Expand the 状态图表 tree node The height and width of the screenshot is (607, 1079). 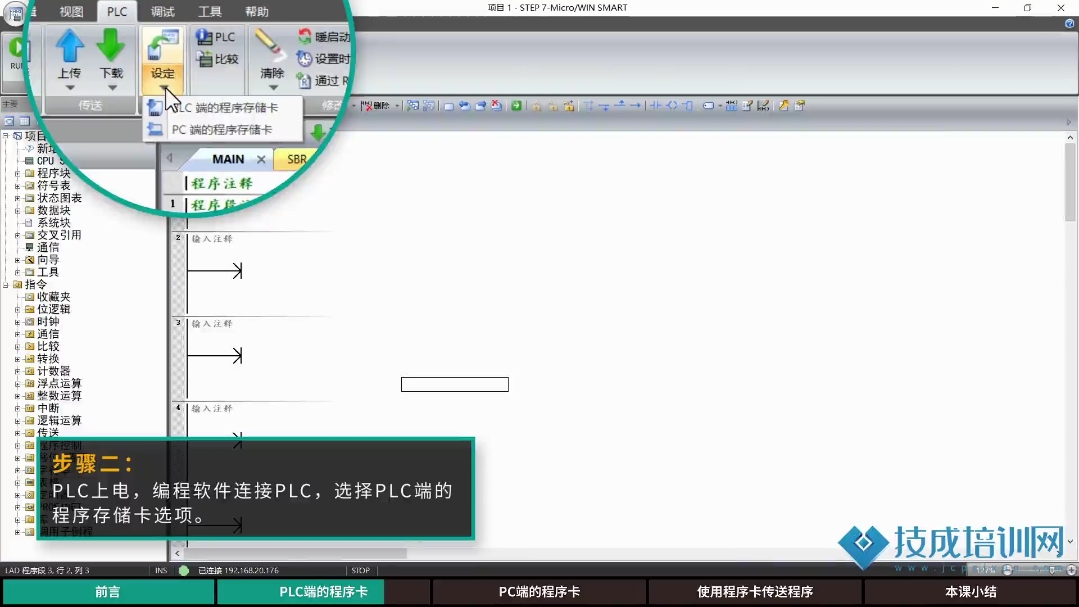click(x=17, y=198)
